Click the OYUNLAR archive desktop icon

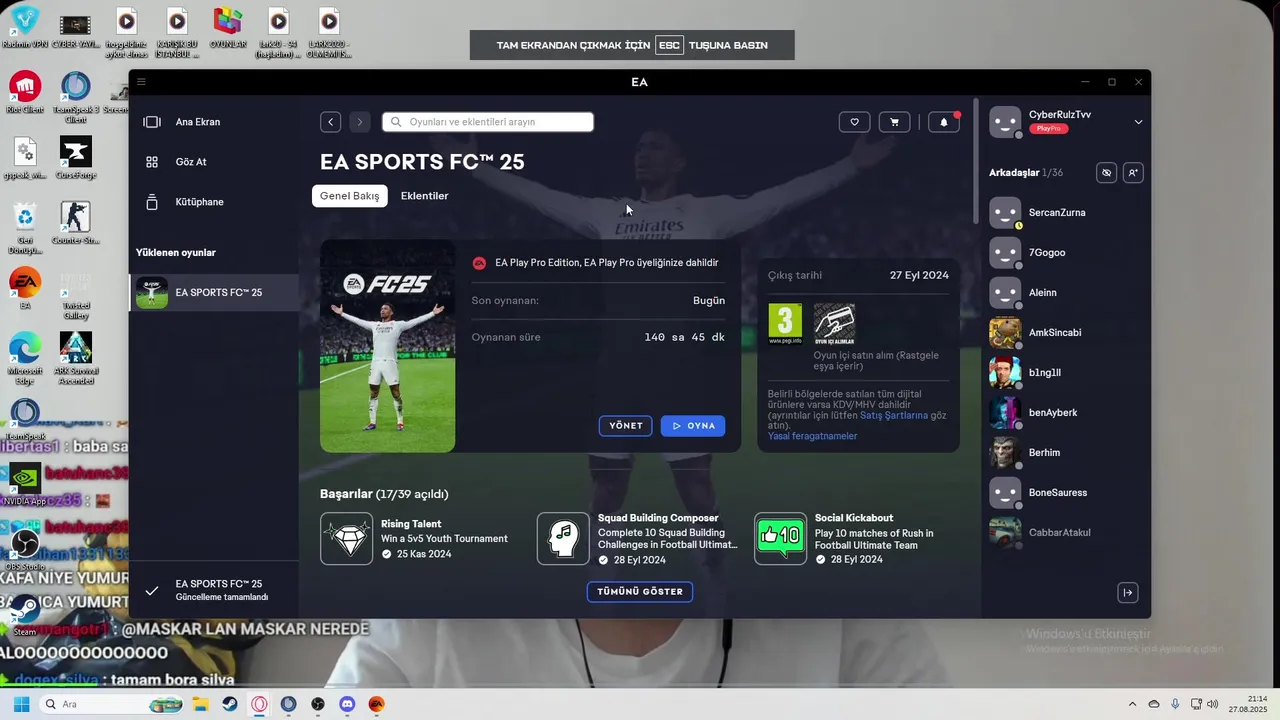228,27
